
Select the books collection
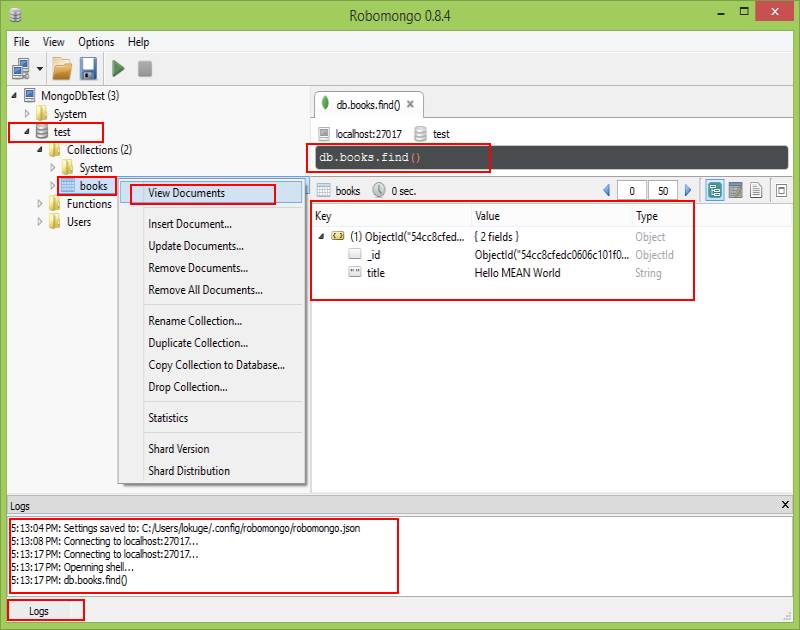pyautogui.click(x=93, y=186)
